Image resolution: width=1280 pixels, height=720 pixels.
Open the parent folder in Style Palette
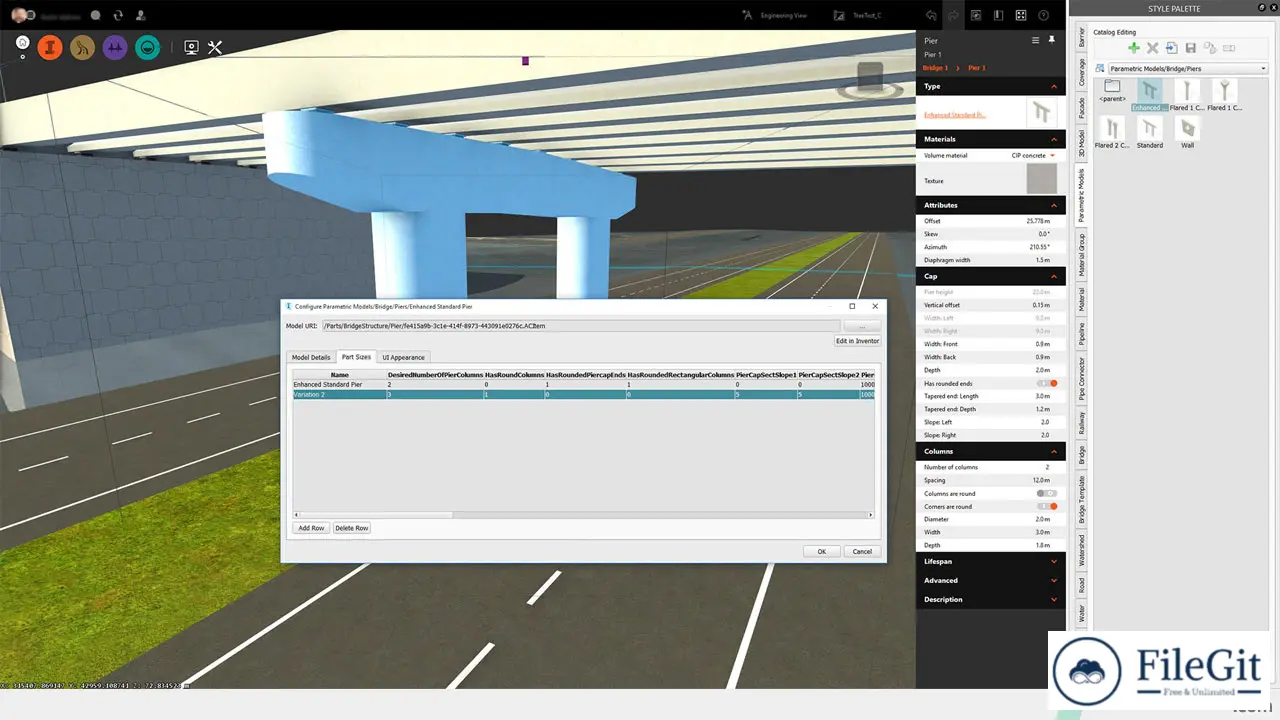tap(1112, 92)
